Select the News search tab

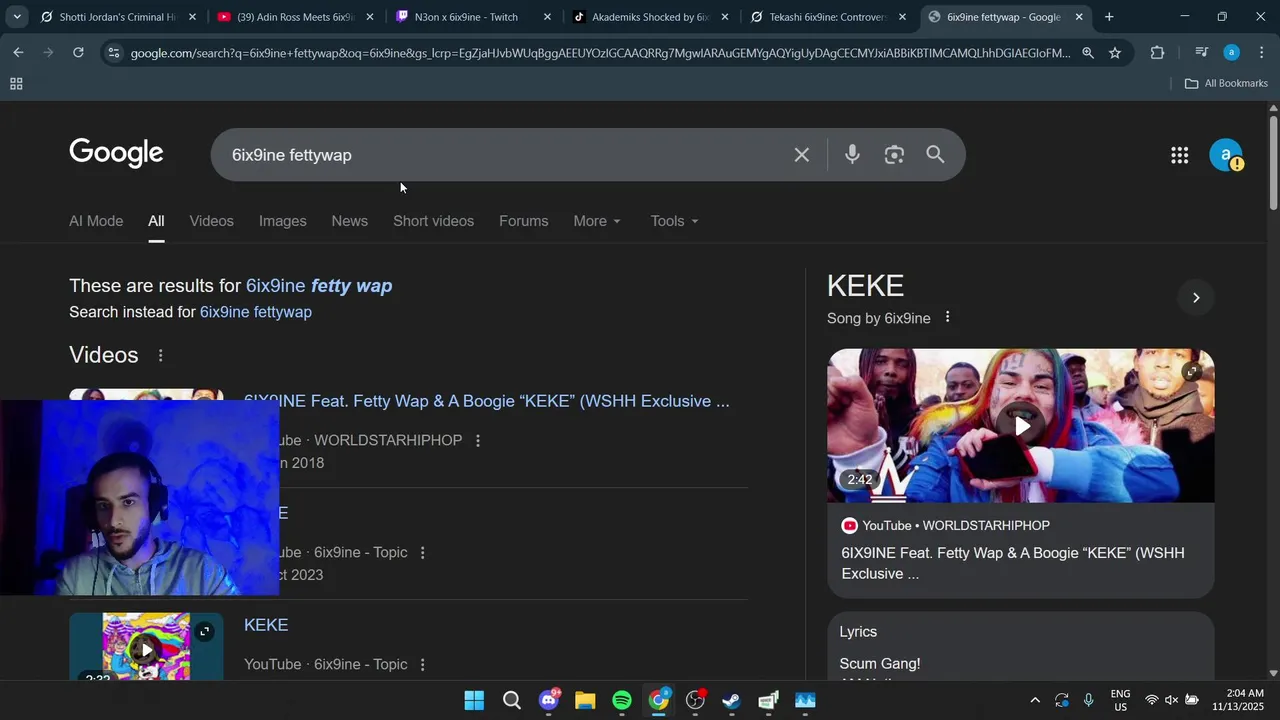click(x=350, y=221)
